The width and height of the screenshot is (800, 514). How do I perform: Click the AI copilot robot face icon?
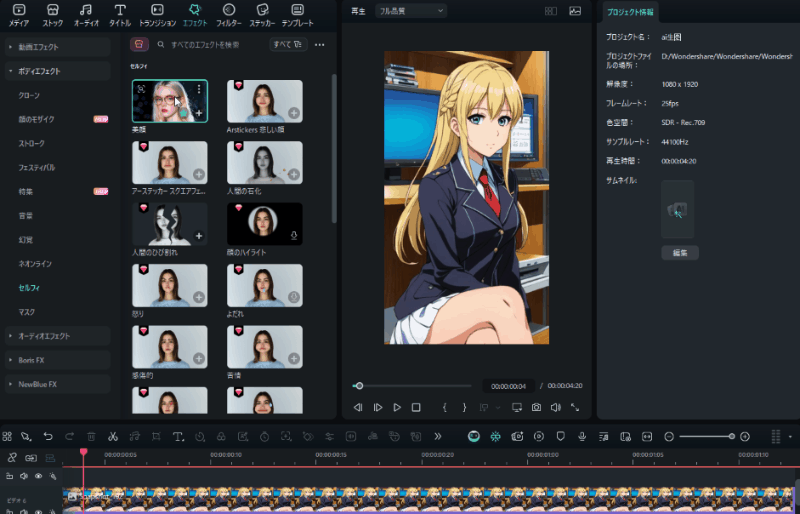474,436
